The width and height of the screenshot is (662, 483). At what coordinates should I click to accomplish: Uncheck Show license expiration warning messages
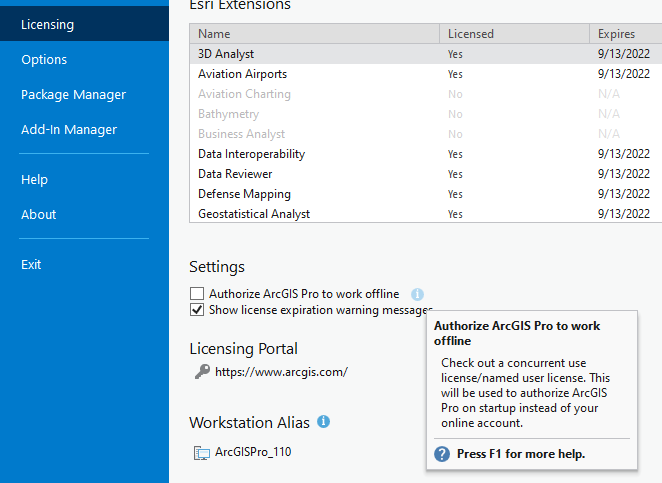[x=197, y=309]
